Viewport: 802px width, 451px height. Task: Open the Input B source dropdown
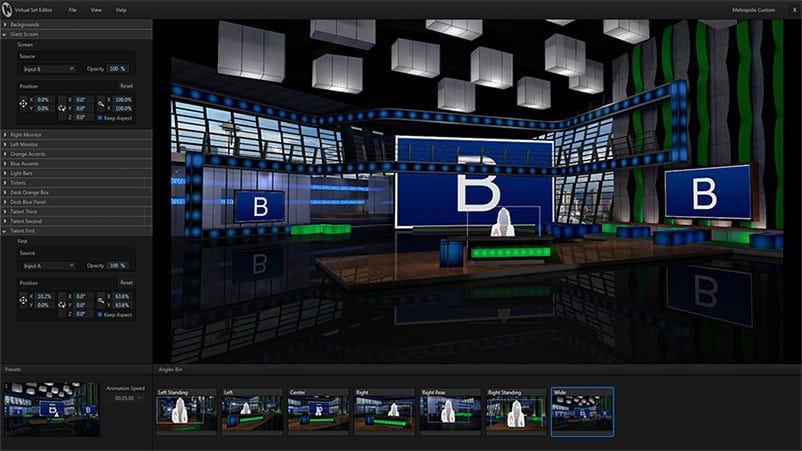coord(48,69)
